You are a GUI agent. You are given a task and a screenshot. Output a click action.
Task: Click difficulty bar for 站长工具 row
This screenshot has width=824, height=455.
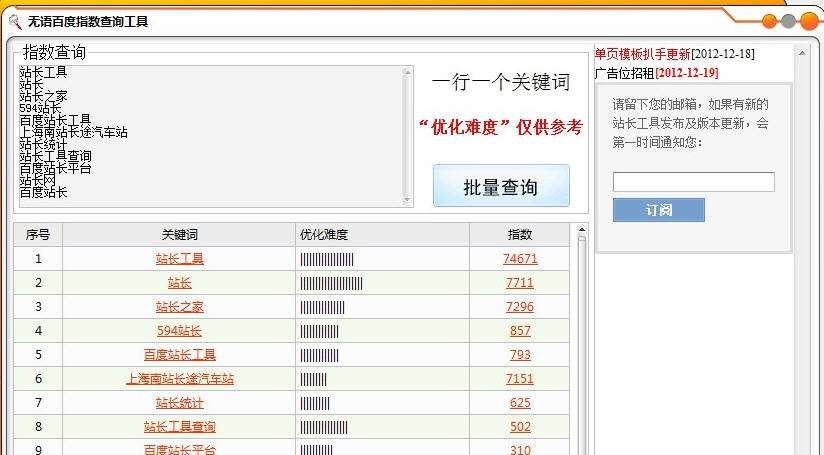pos(327,258)
